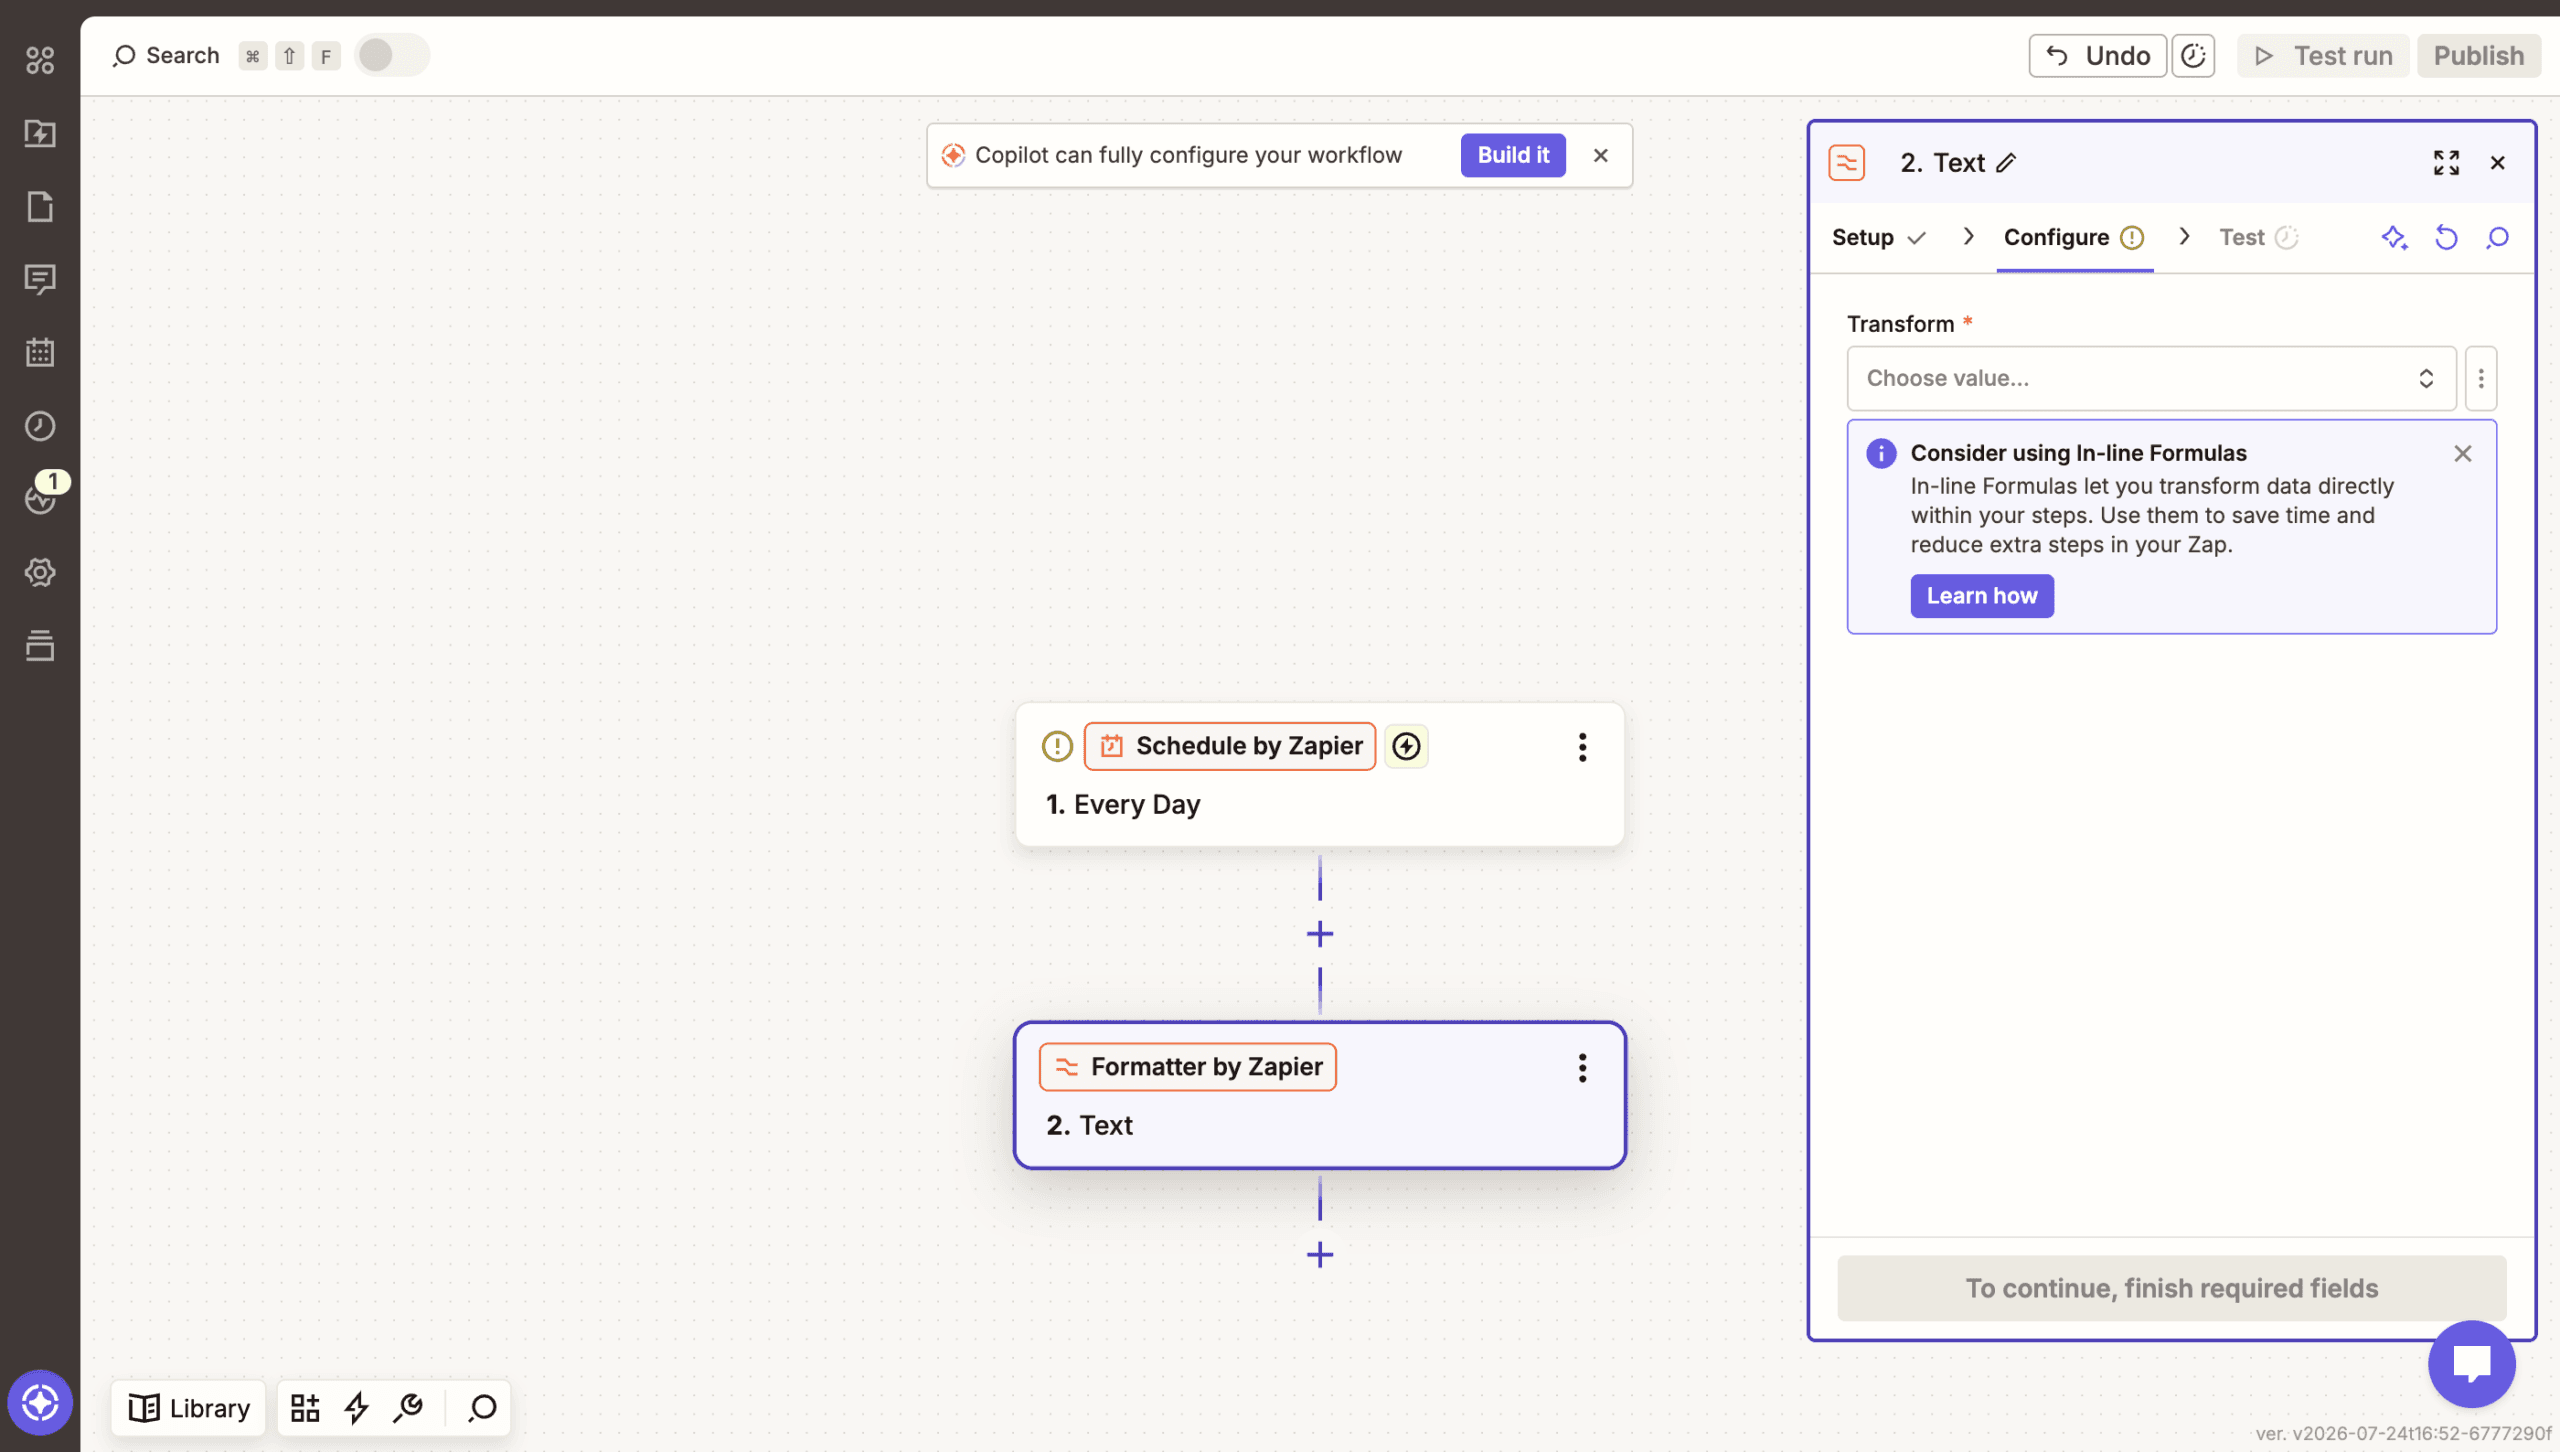Click the search icon in step panel
Image resolution: width=2560 pixels, height=1452 pixels.
pyautogui.click(x=2498, y=237)
